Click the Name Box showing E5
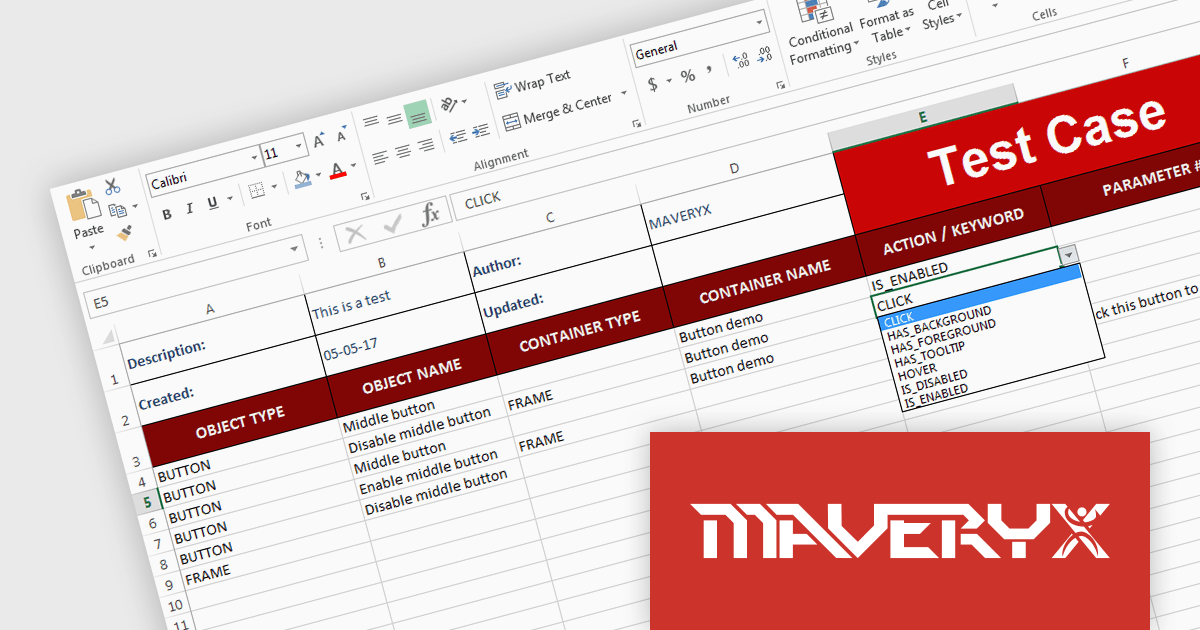This screenshot has height=630, width=1200. (197, 278)
